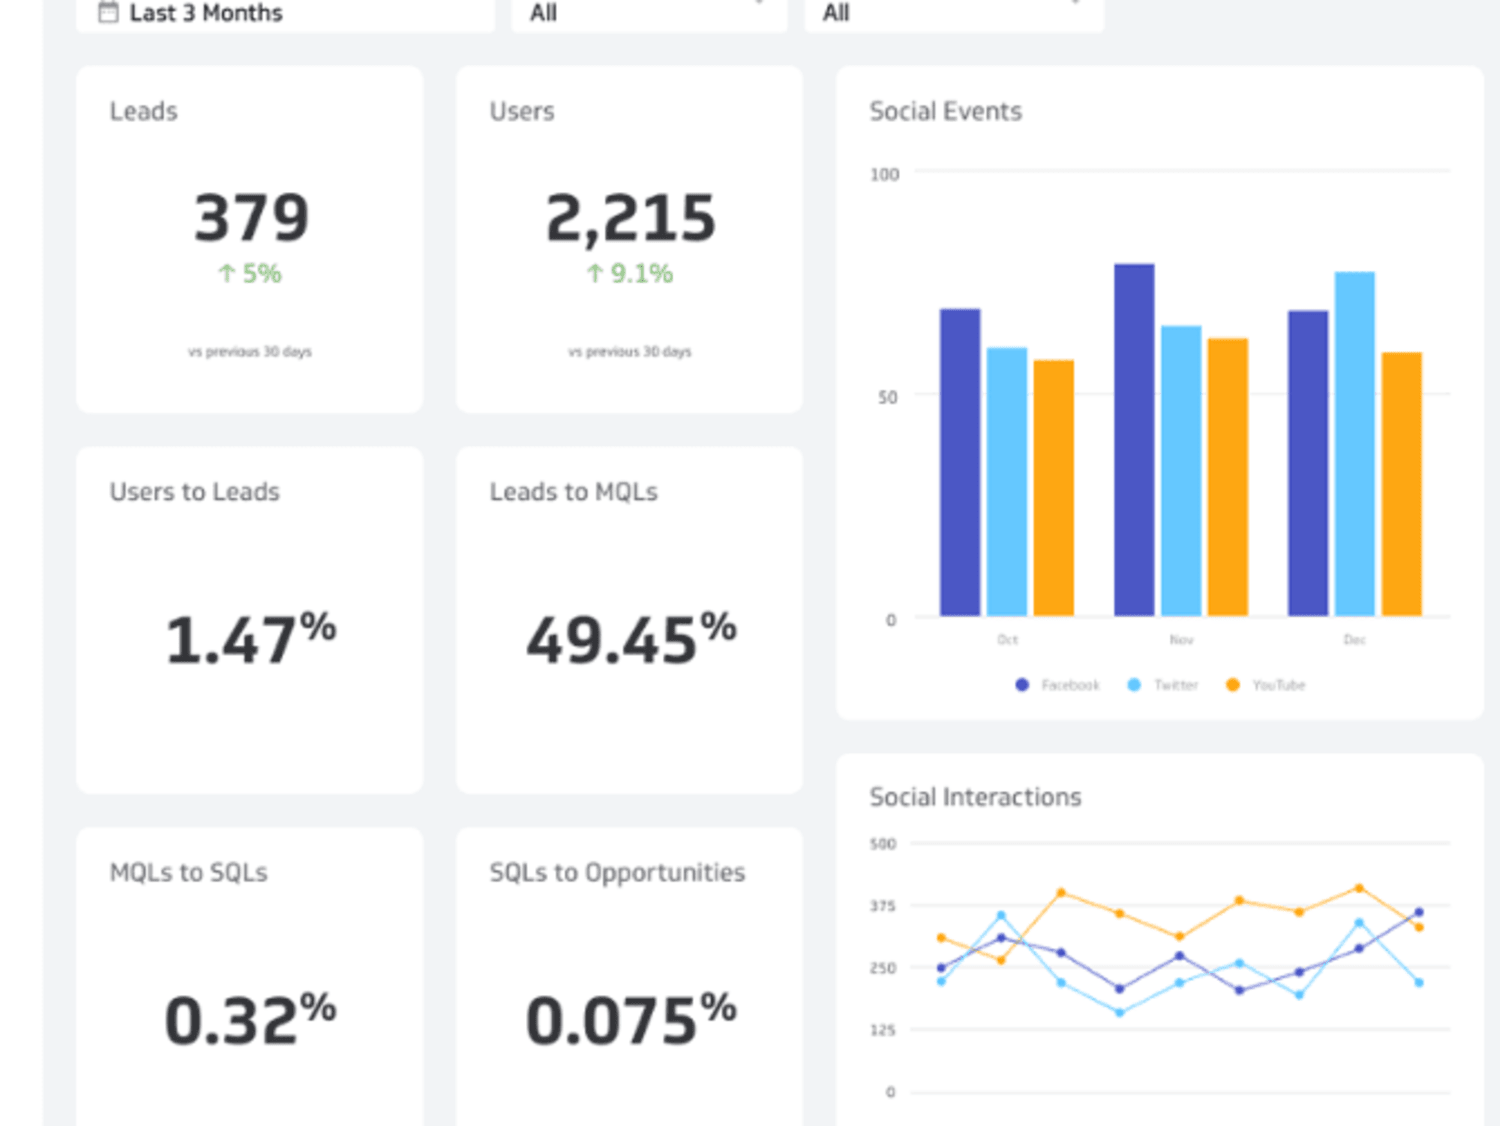Click the orange Oct bar in Social Events

click(x=1054, y=488)
